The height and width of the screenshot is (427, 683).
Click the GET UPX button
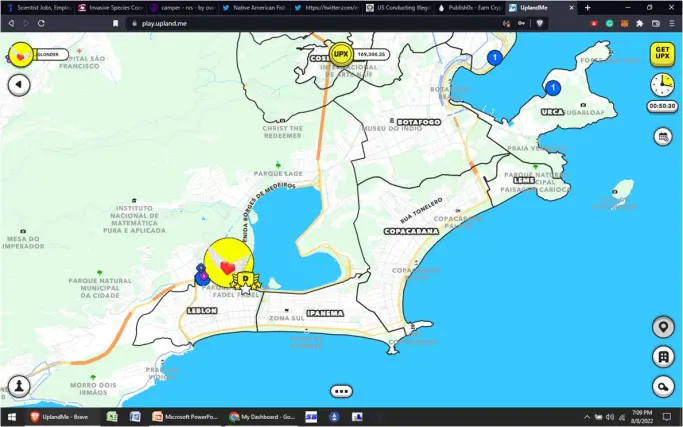coord(662,54)
